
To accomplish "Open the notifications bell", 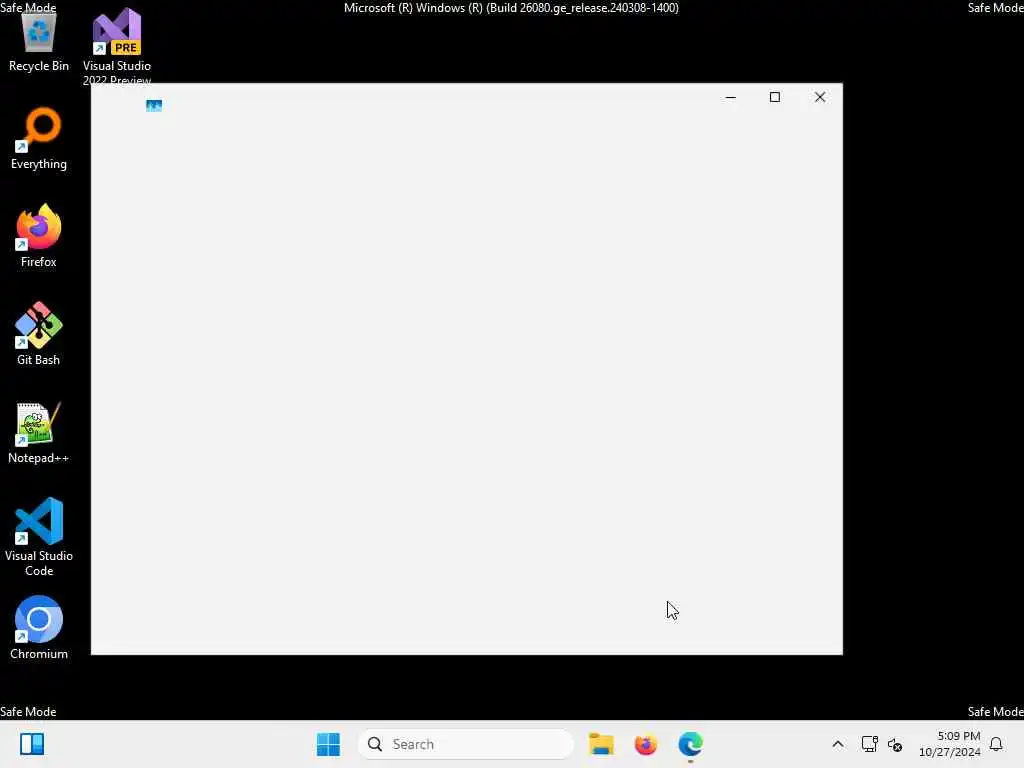I will [996, 744].
